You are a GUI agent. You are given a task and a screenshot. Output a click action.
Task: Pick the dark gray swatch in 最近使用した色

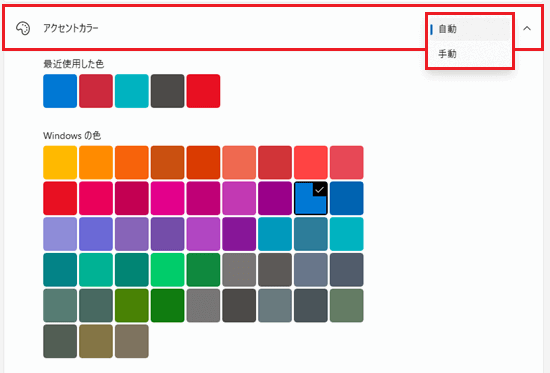(x=167, y=91)
